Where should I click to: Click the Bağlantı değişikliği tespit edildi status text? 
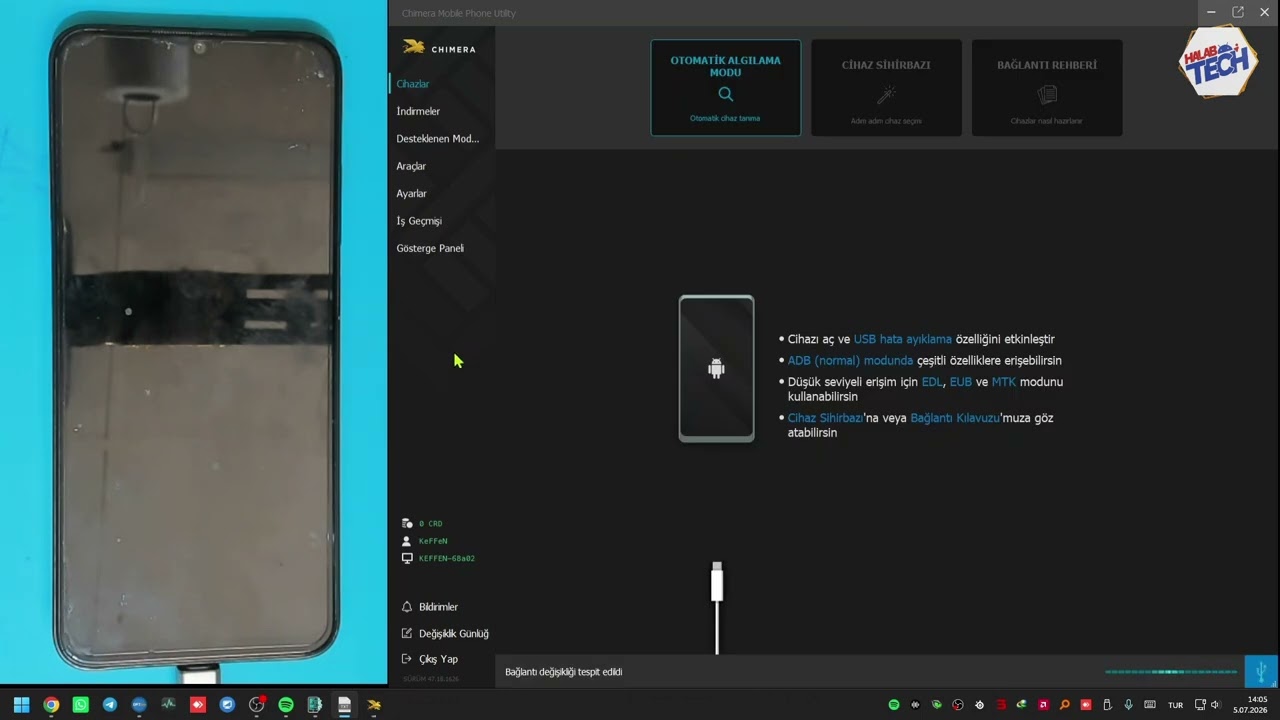564,672
